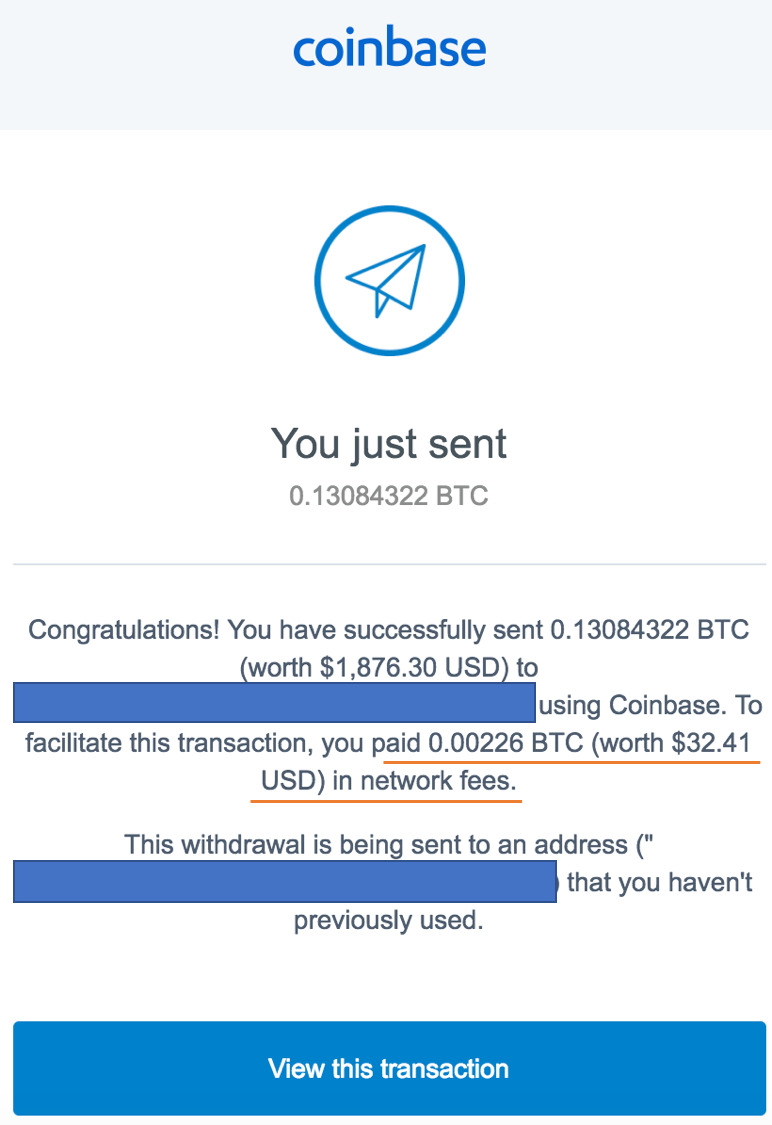The image size is (772, 1125).
Task: Click the redacted address in the withdrawal notice
Action: coord(285,882)
